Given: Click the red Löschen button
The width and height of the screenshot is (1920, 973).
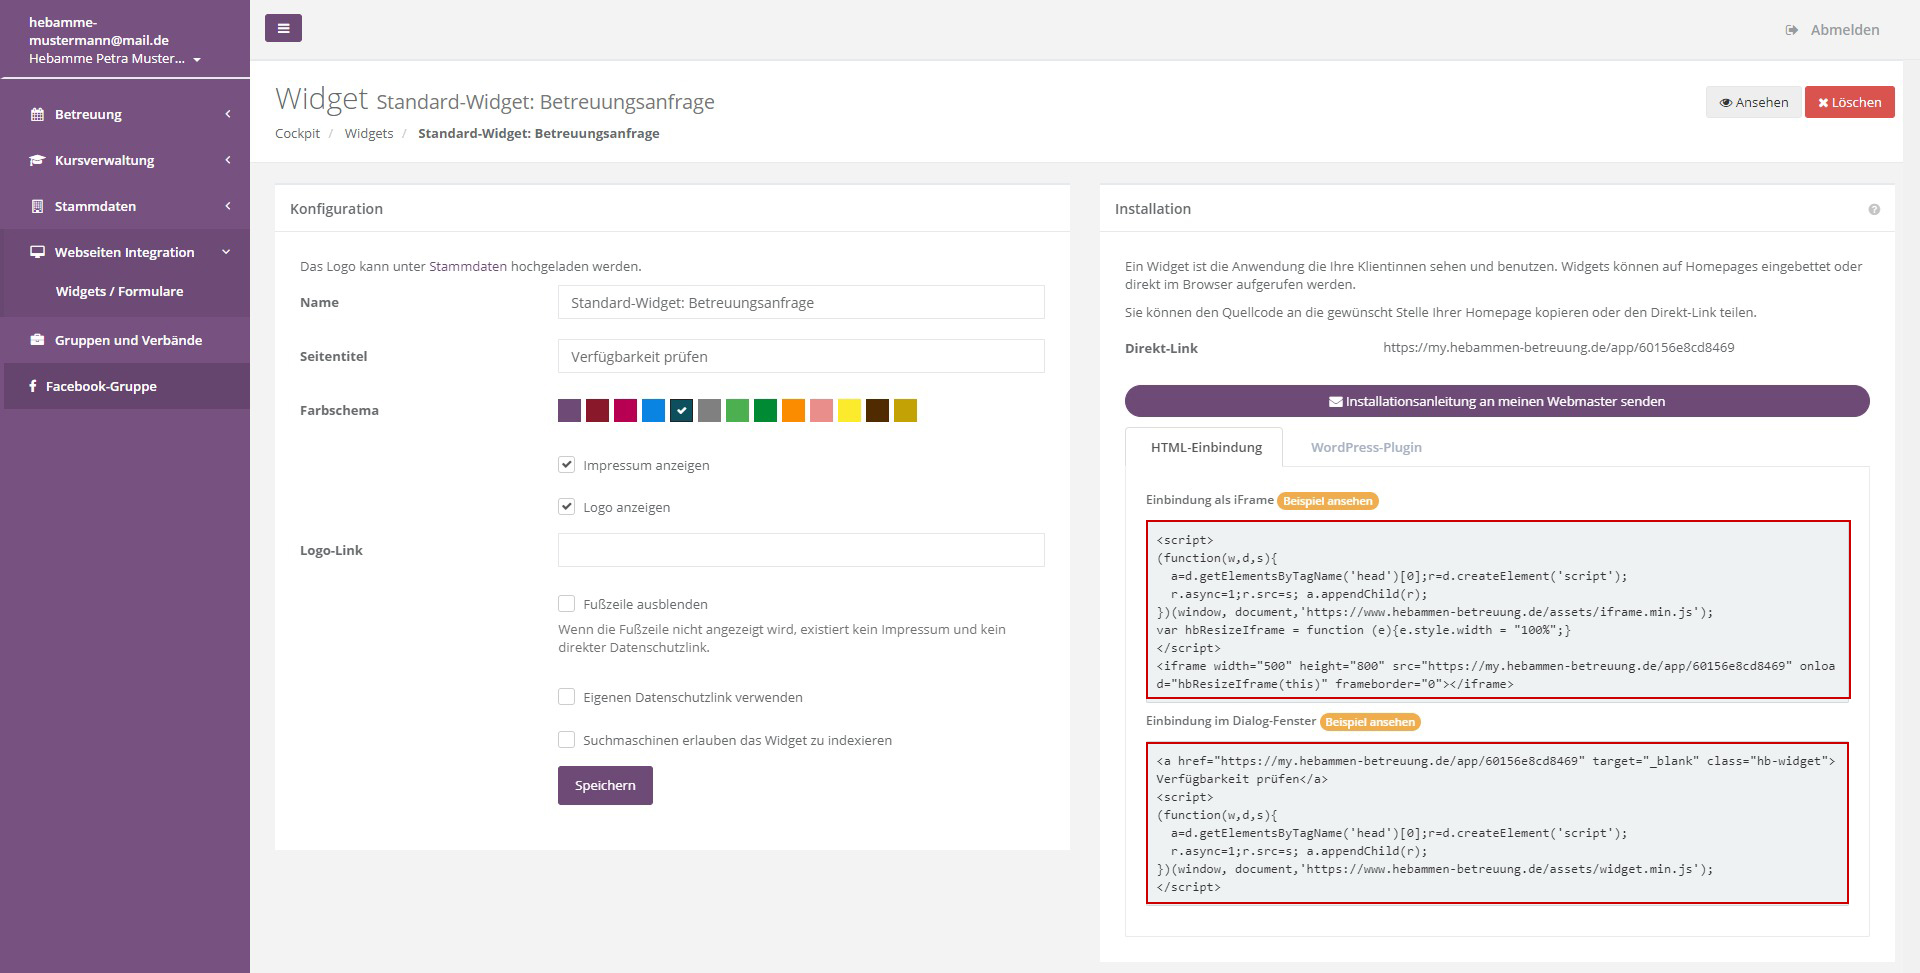Looking at the screenshot, I should [1849, 102].
